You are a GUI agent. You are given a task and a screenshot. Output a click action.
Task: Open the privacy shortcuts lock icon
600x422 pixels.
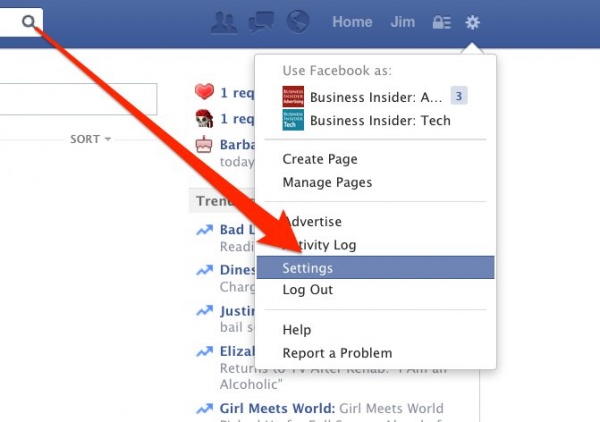click(x=442, y=22)
